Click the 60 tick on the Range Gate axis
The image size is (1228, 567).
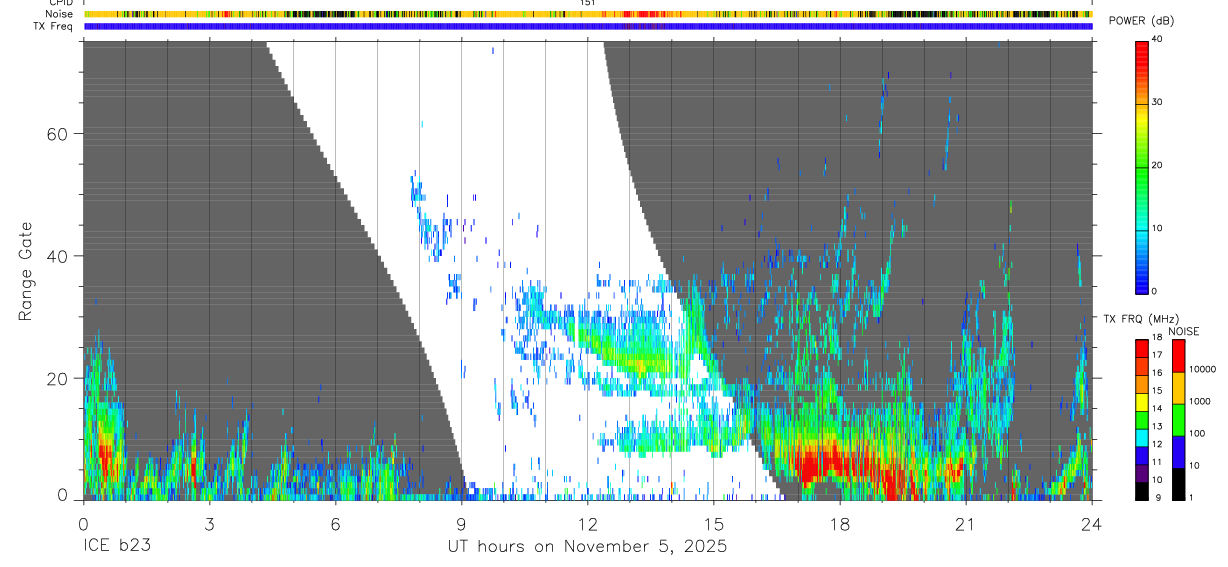[x=59, y=134]
